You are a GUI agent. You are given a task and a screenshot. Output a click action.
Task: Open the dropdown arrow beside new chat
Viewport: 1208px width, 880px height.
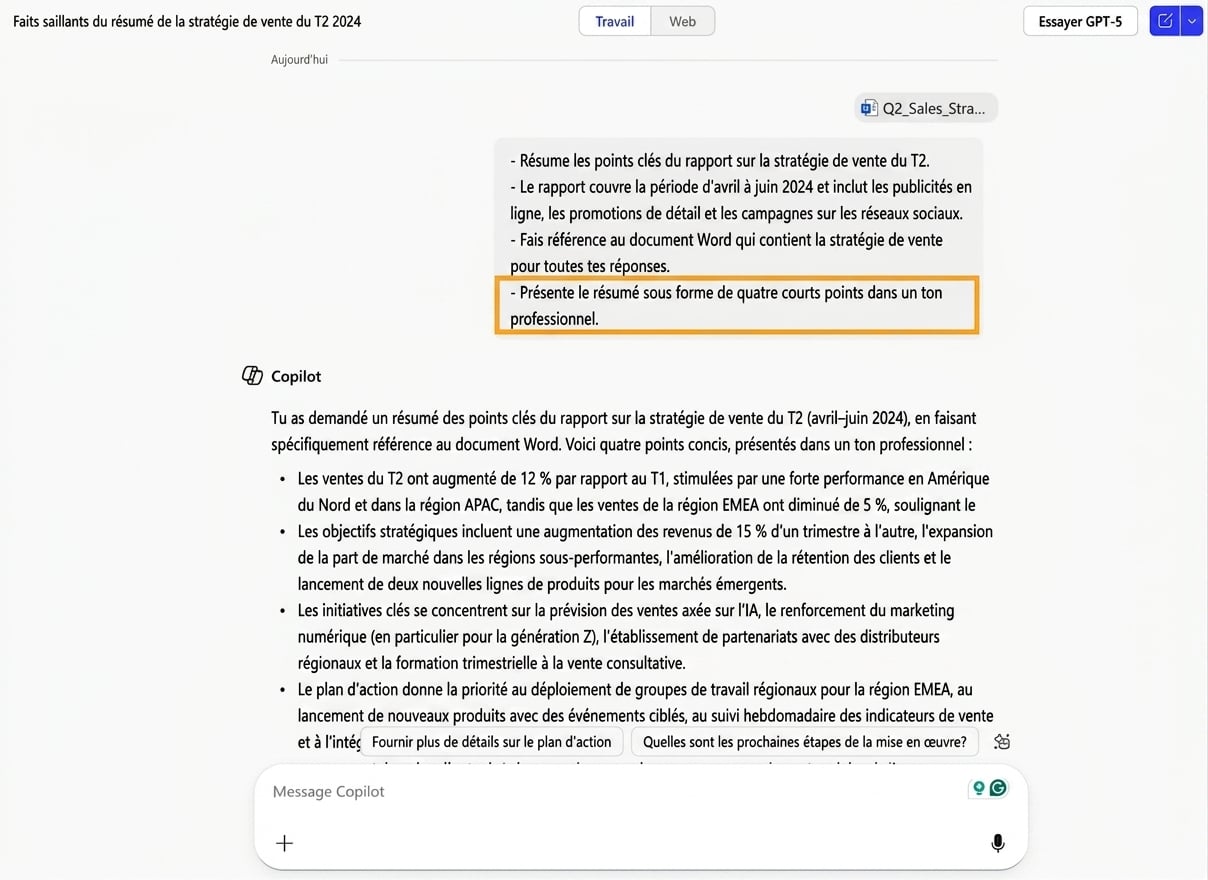[1191, 21]
